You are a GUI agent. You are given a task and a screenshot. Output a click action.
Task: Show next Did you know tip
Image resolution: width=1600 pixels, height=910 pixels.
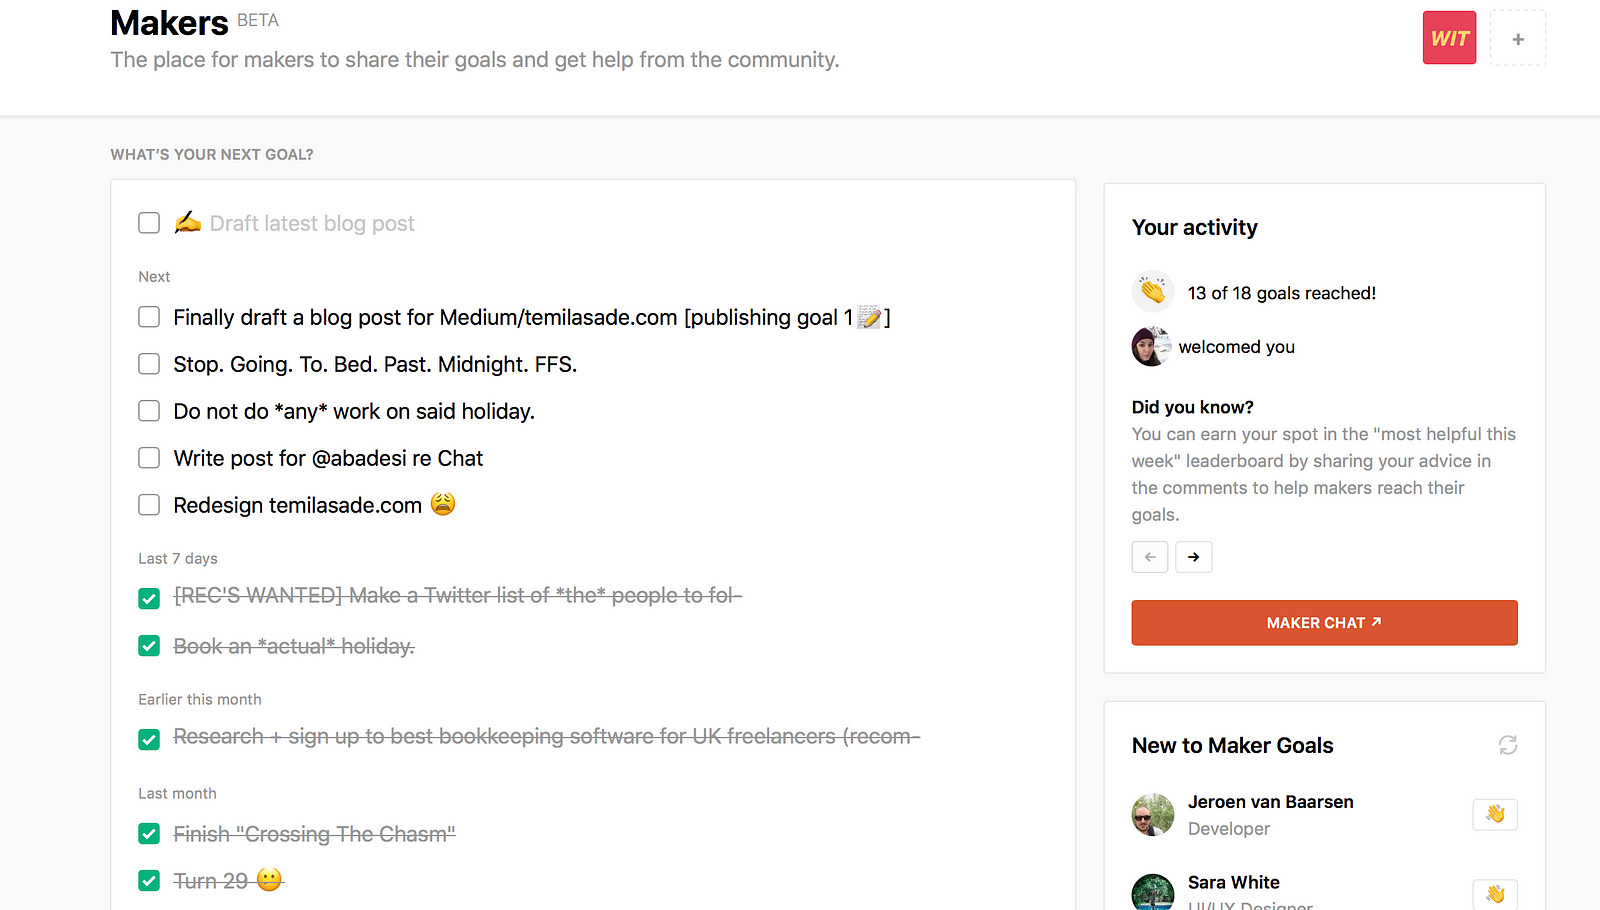1194,557
